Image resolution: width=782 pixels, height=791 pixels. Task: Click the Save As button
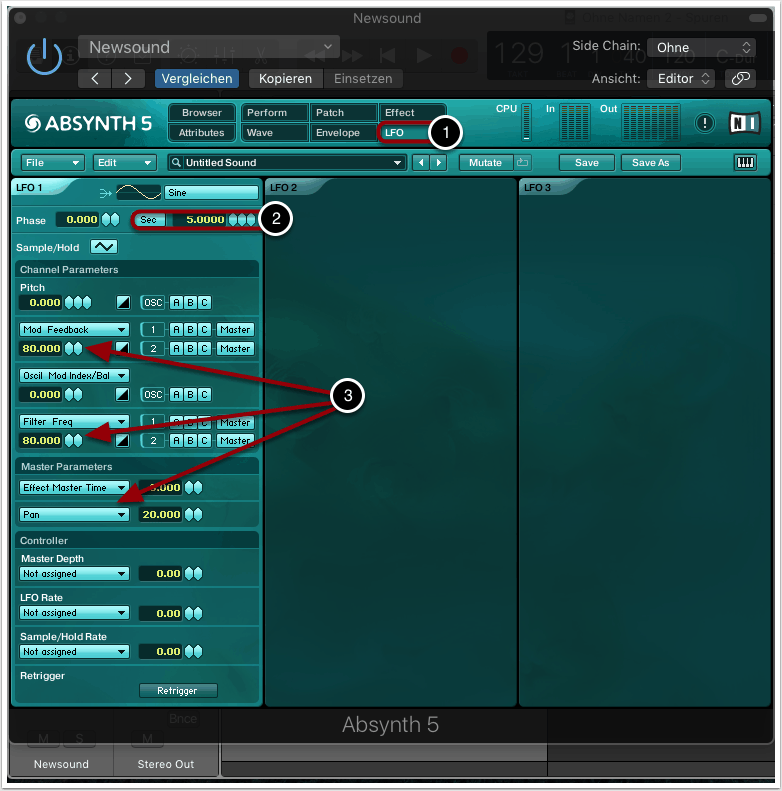coord(650,162)
